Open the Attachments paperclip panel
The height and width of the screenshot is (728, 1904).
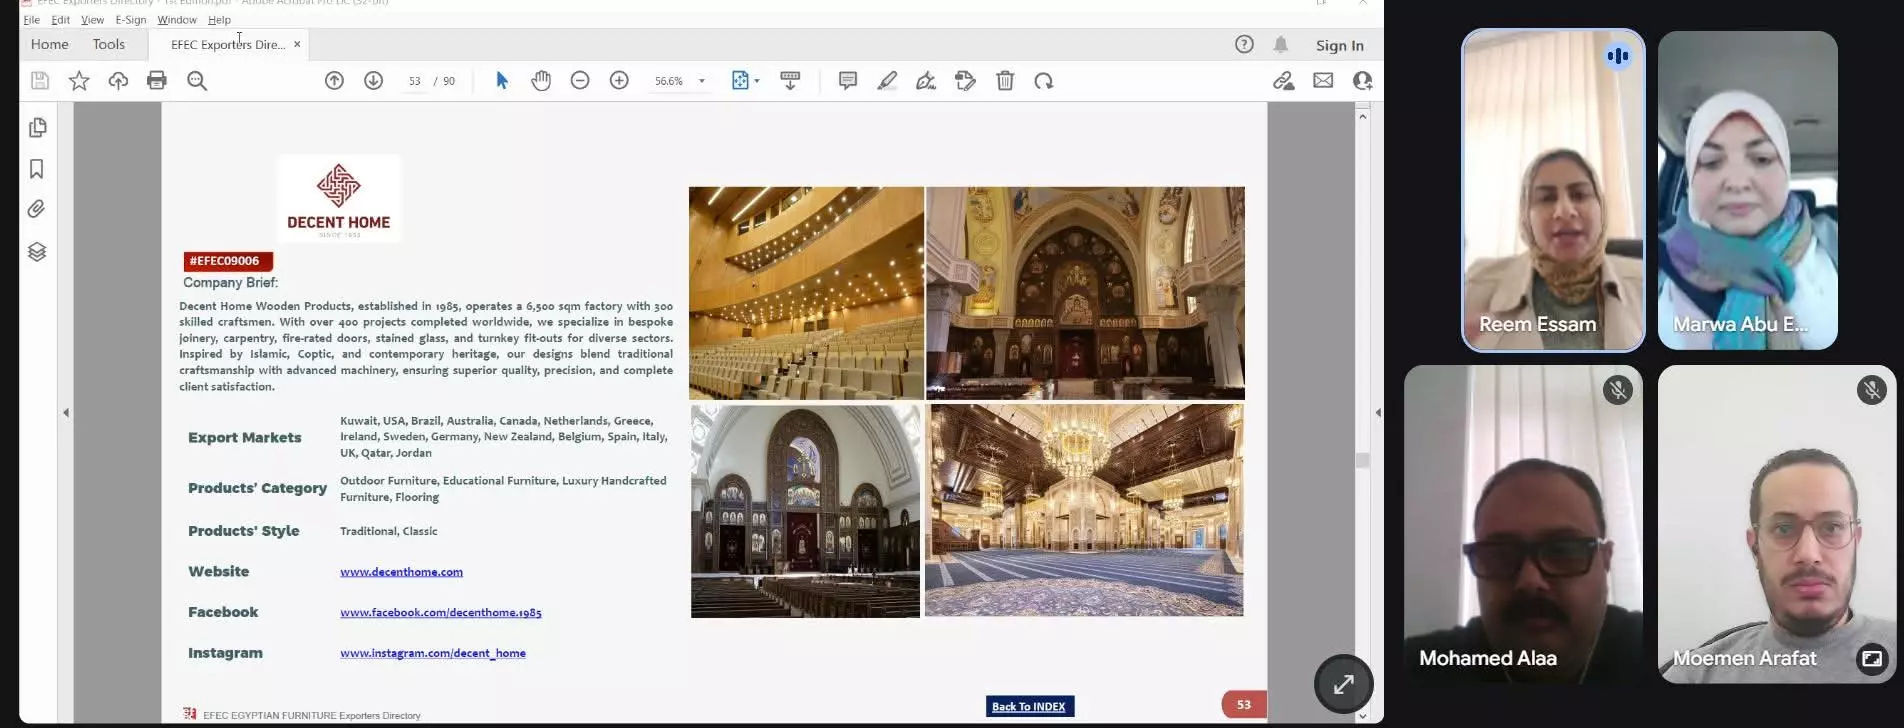[x=37, y=209]
